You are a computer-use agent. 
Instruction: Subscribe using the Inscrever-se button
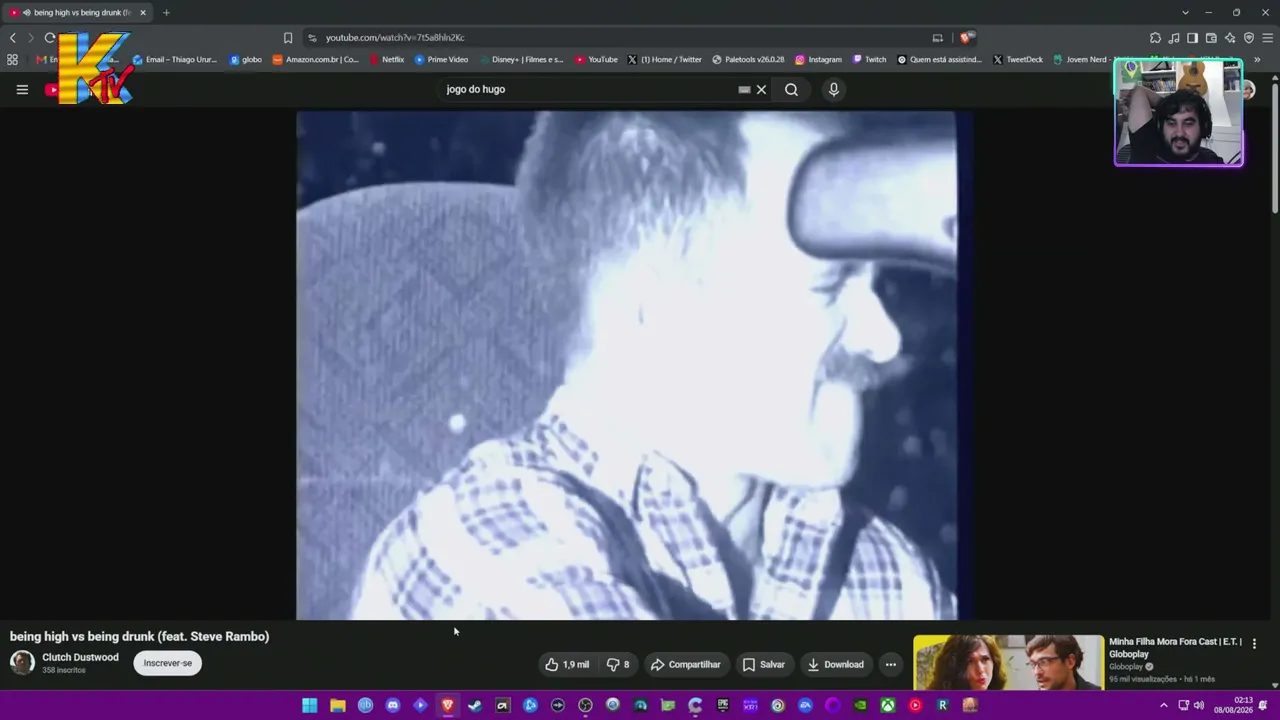point(167,663)
